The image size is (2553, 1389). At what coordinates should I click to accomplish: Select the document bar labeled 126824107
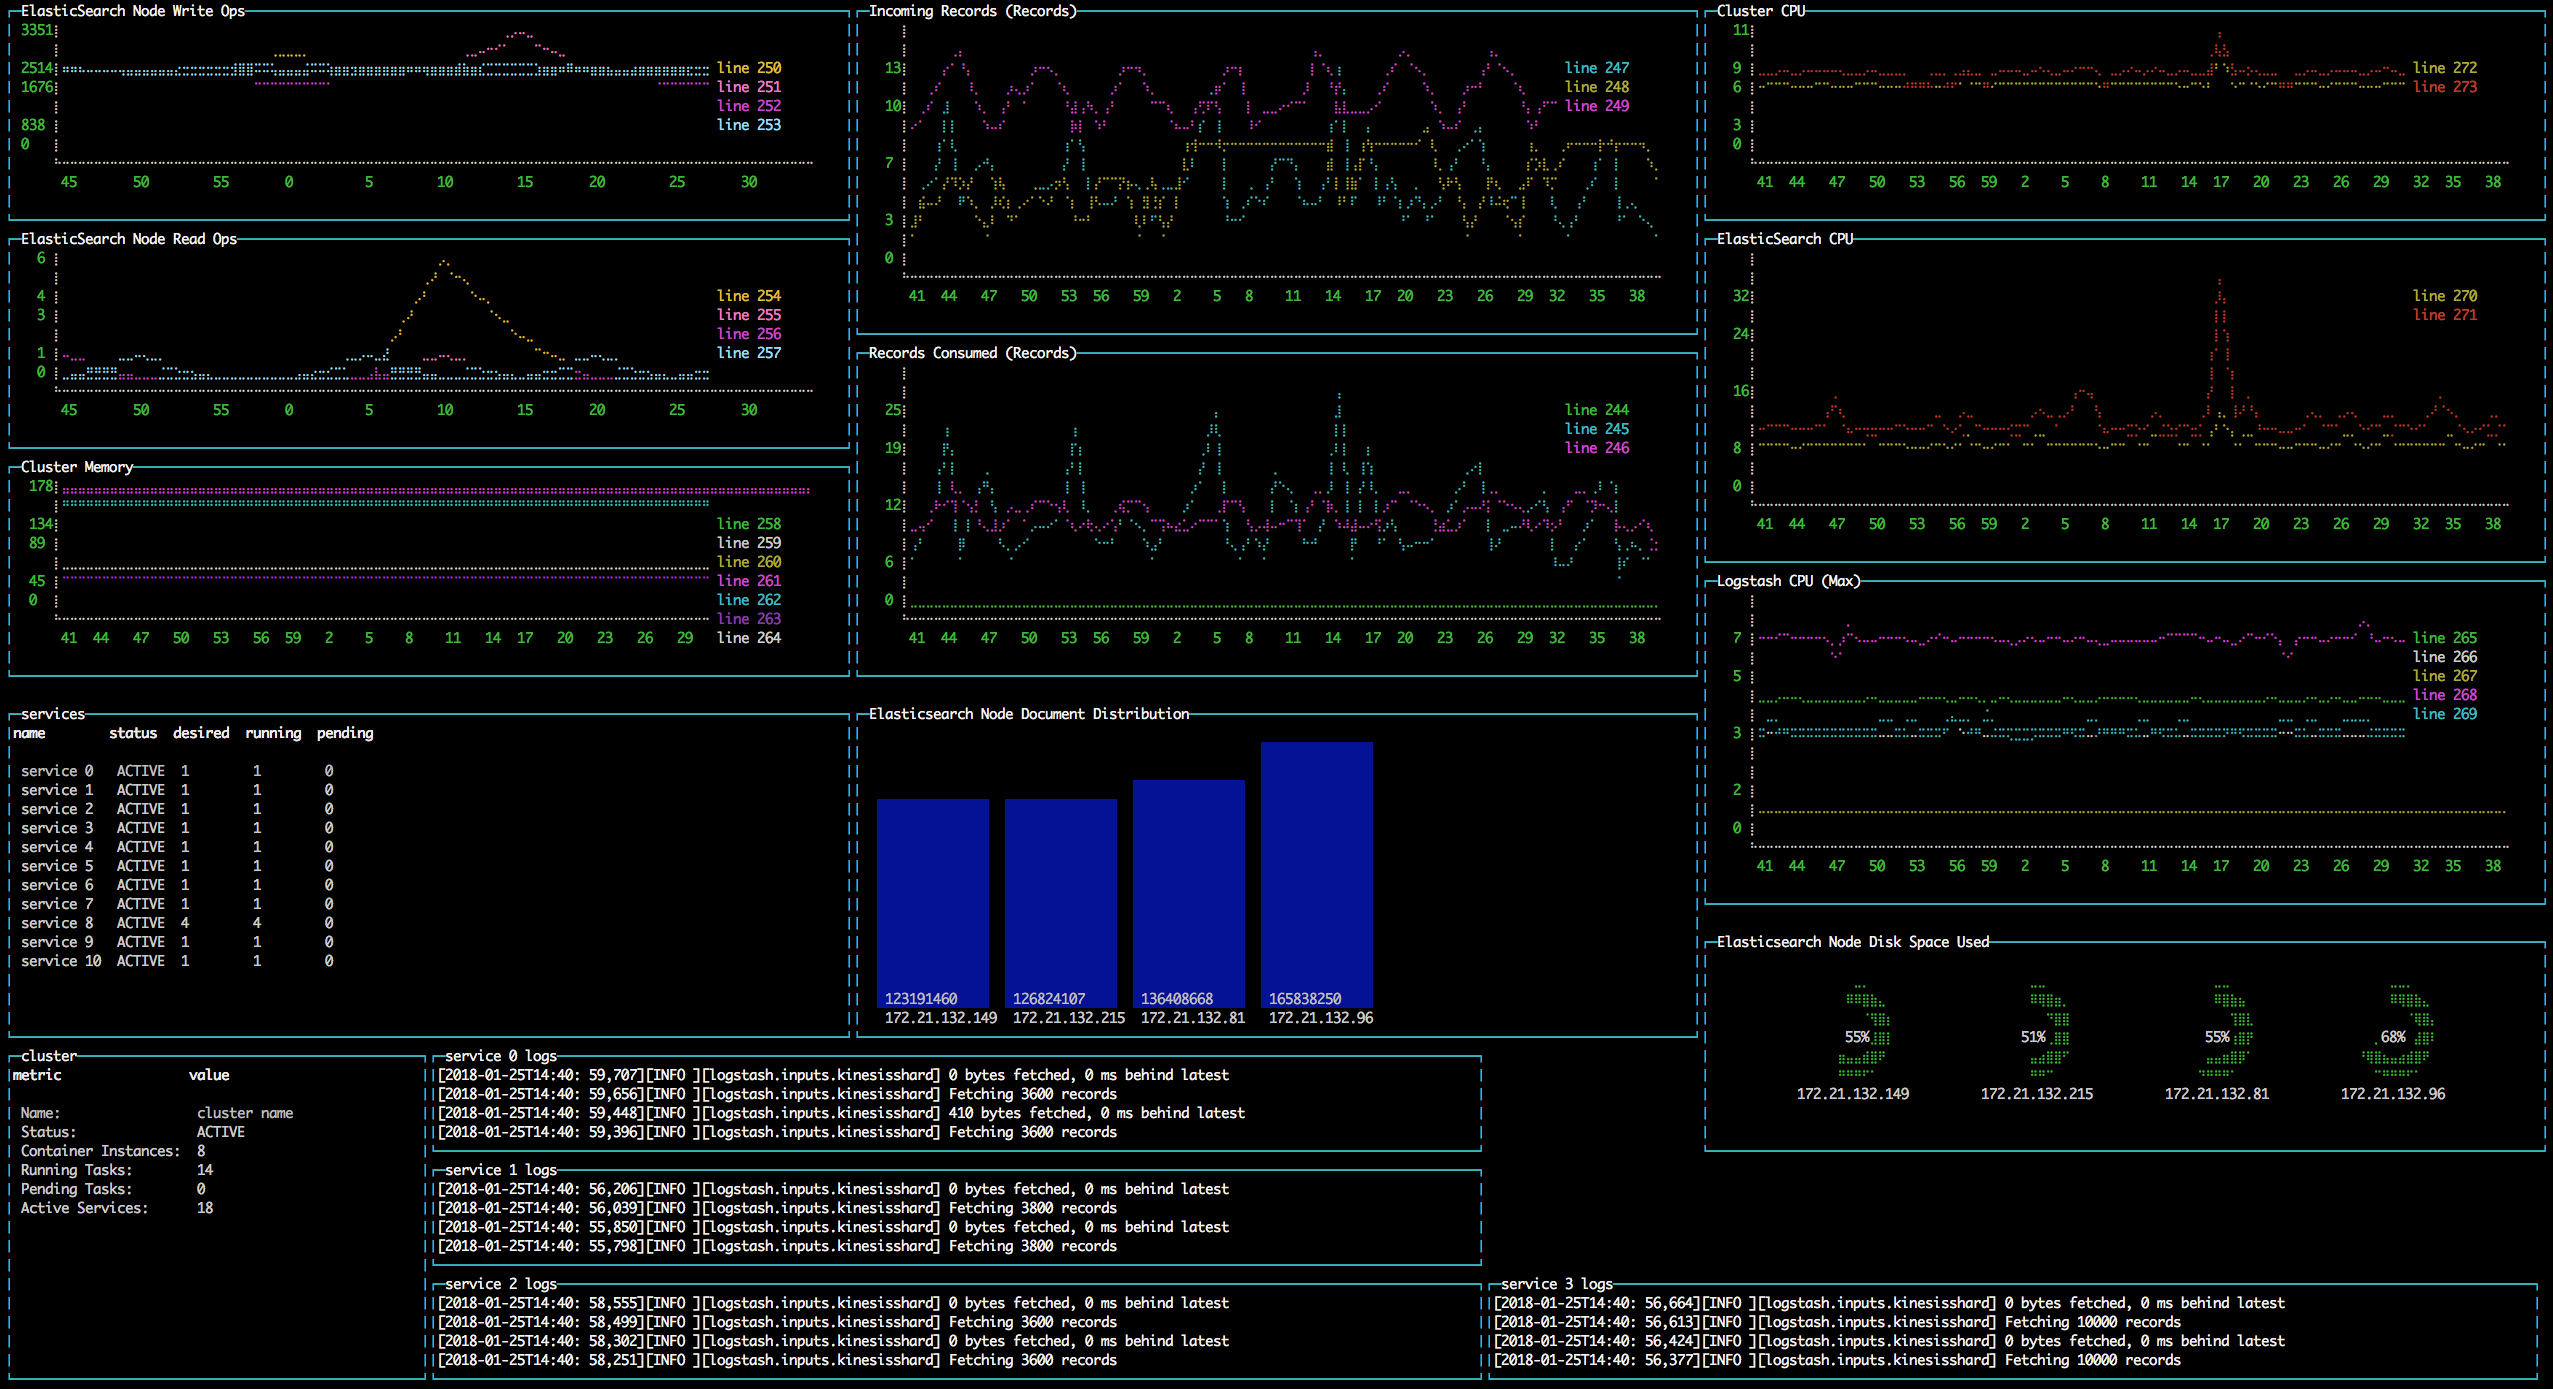[x=1060, y=902]
